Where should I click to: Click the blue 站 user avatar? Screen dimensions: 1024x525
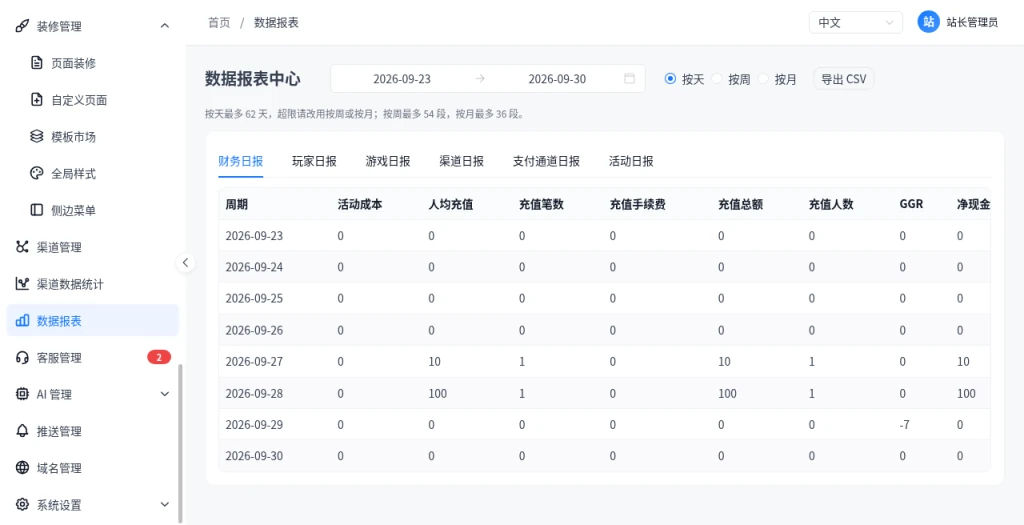[928, 22]
